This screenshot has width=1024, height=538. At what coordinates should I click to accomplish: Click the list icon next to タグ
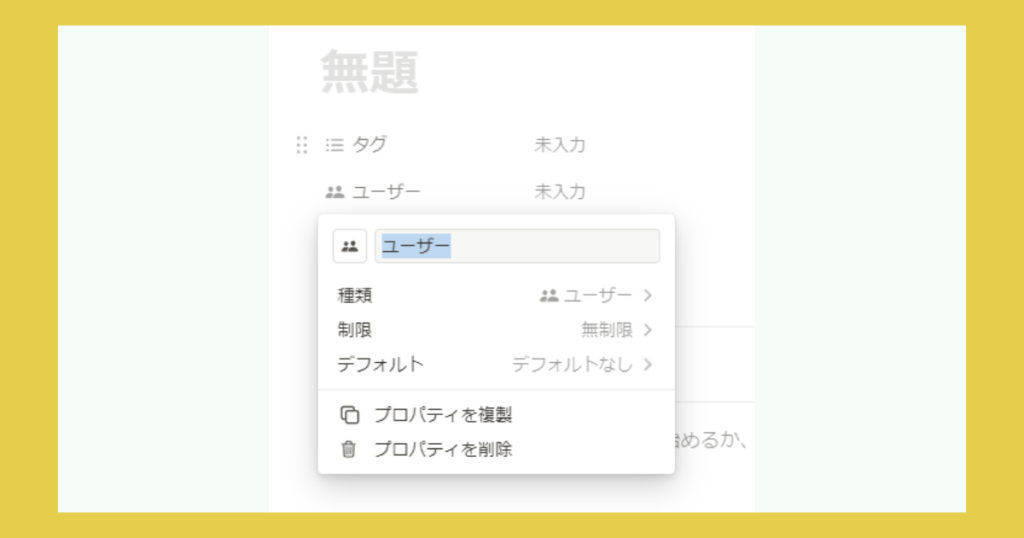335,145
